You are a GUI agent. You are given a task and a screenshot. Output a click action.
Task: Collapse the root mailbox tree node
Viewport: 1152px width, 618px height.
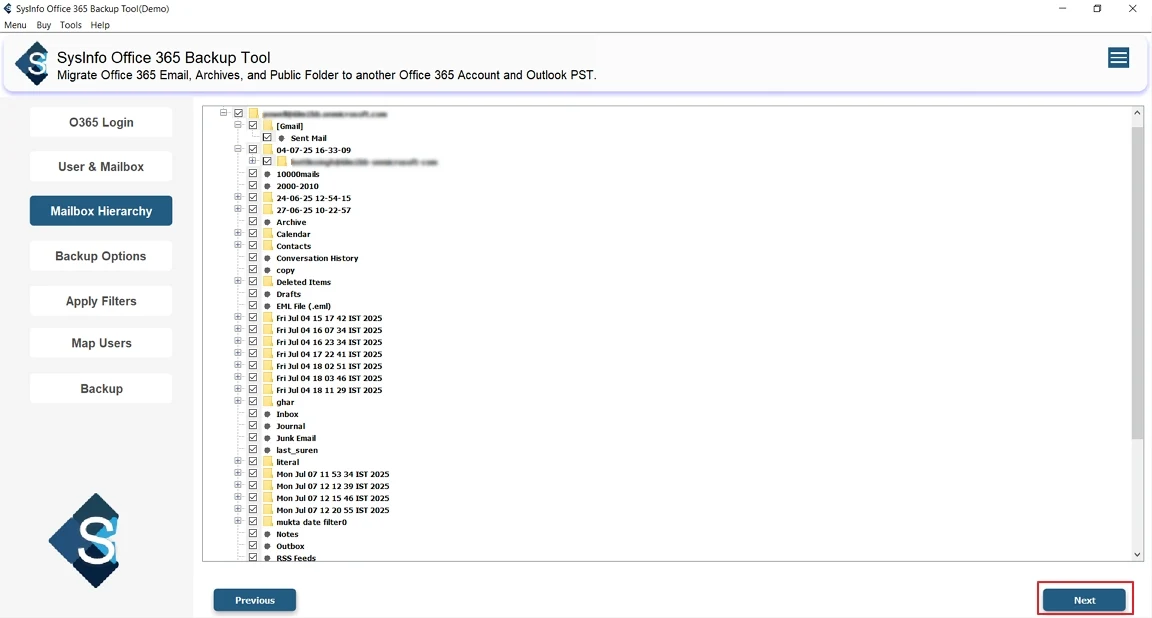[x=223, y=113]
